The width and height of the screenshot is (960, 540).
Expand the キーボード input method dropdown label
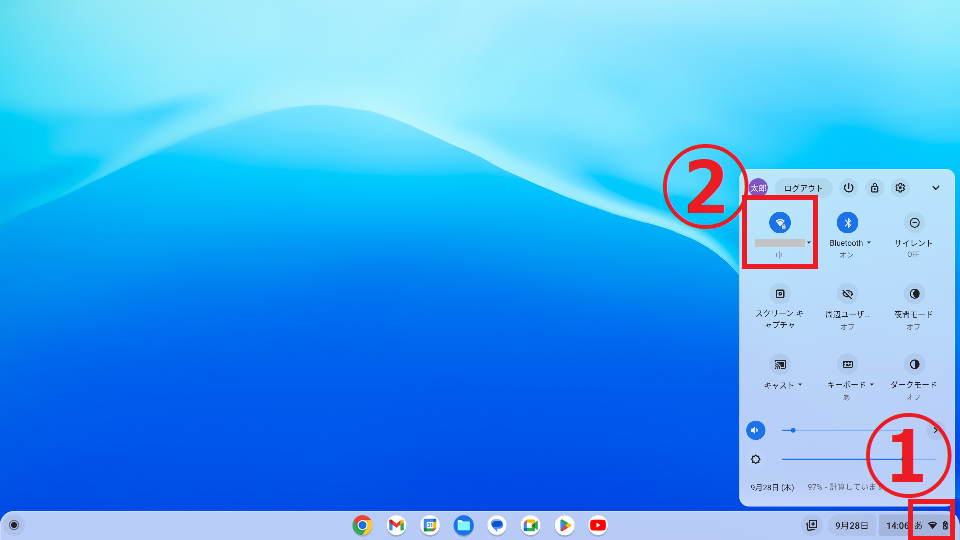(850, 385)
